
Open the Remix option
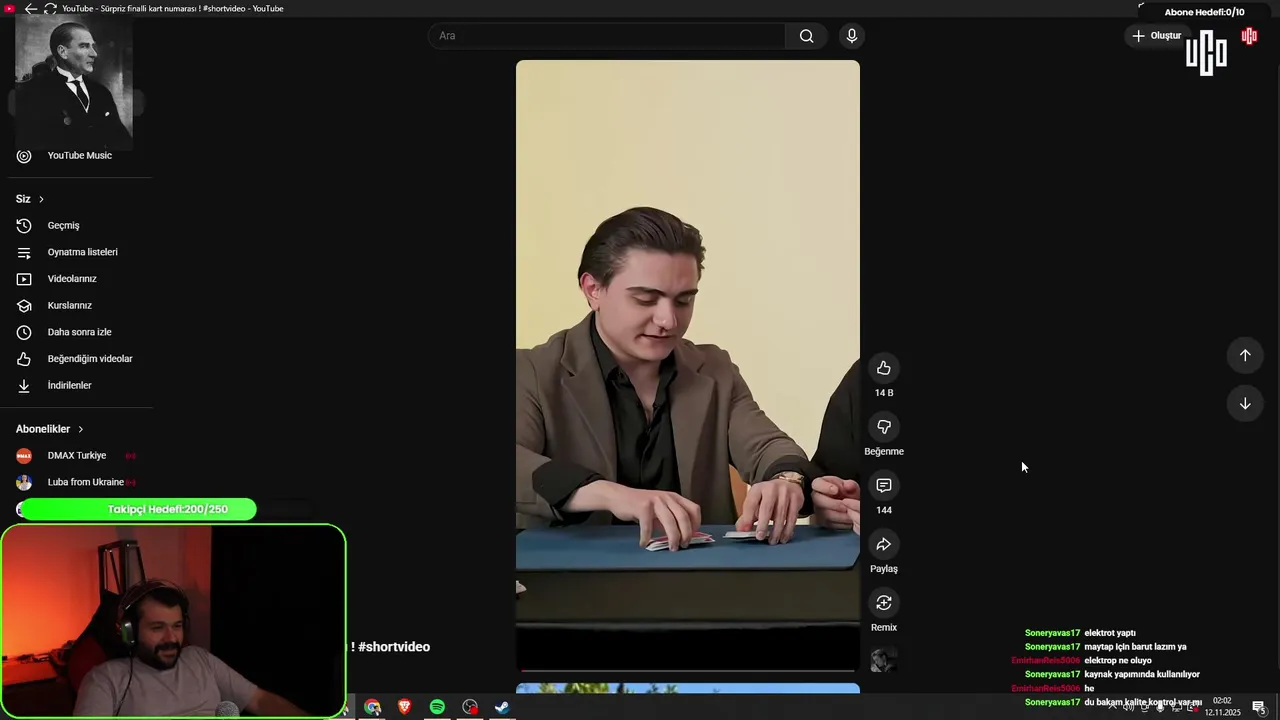[x=884, y=602]
